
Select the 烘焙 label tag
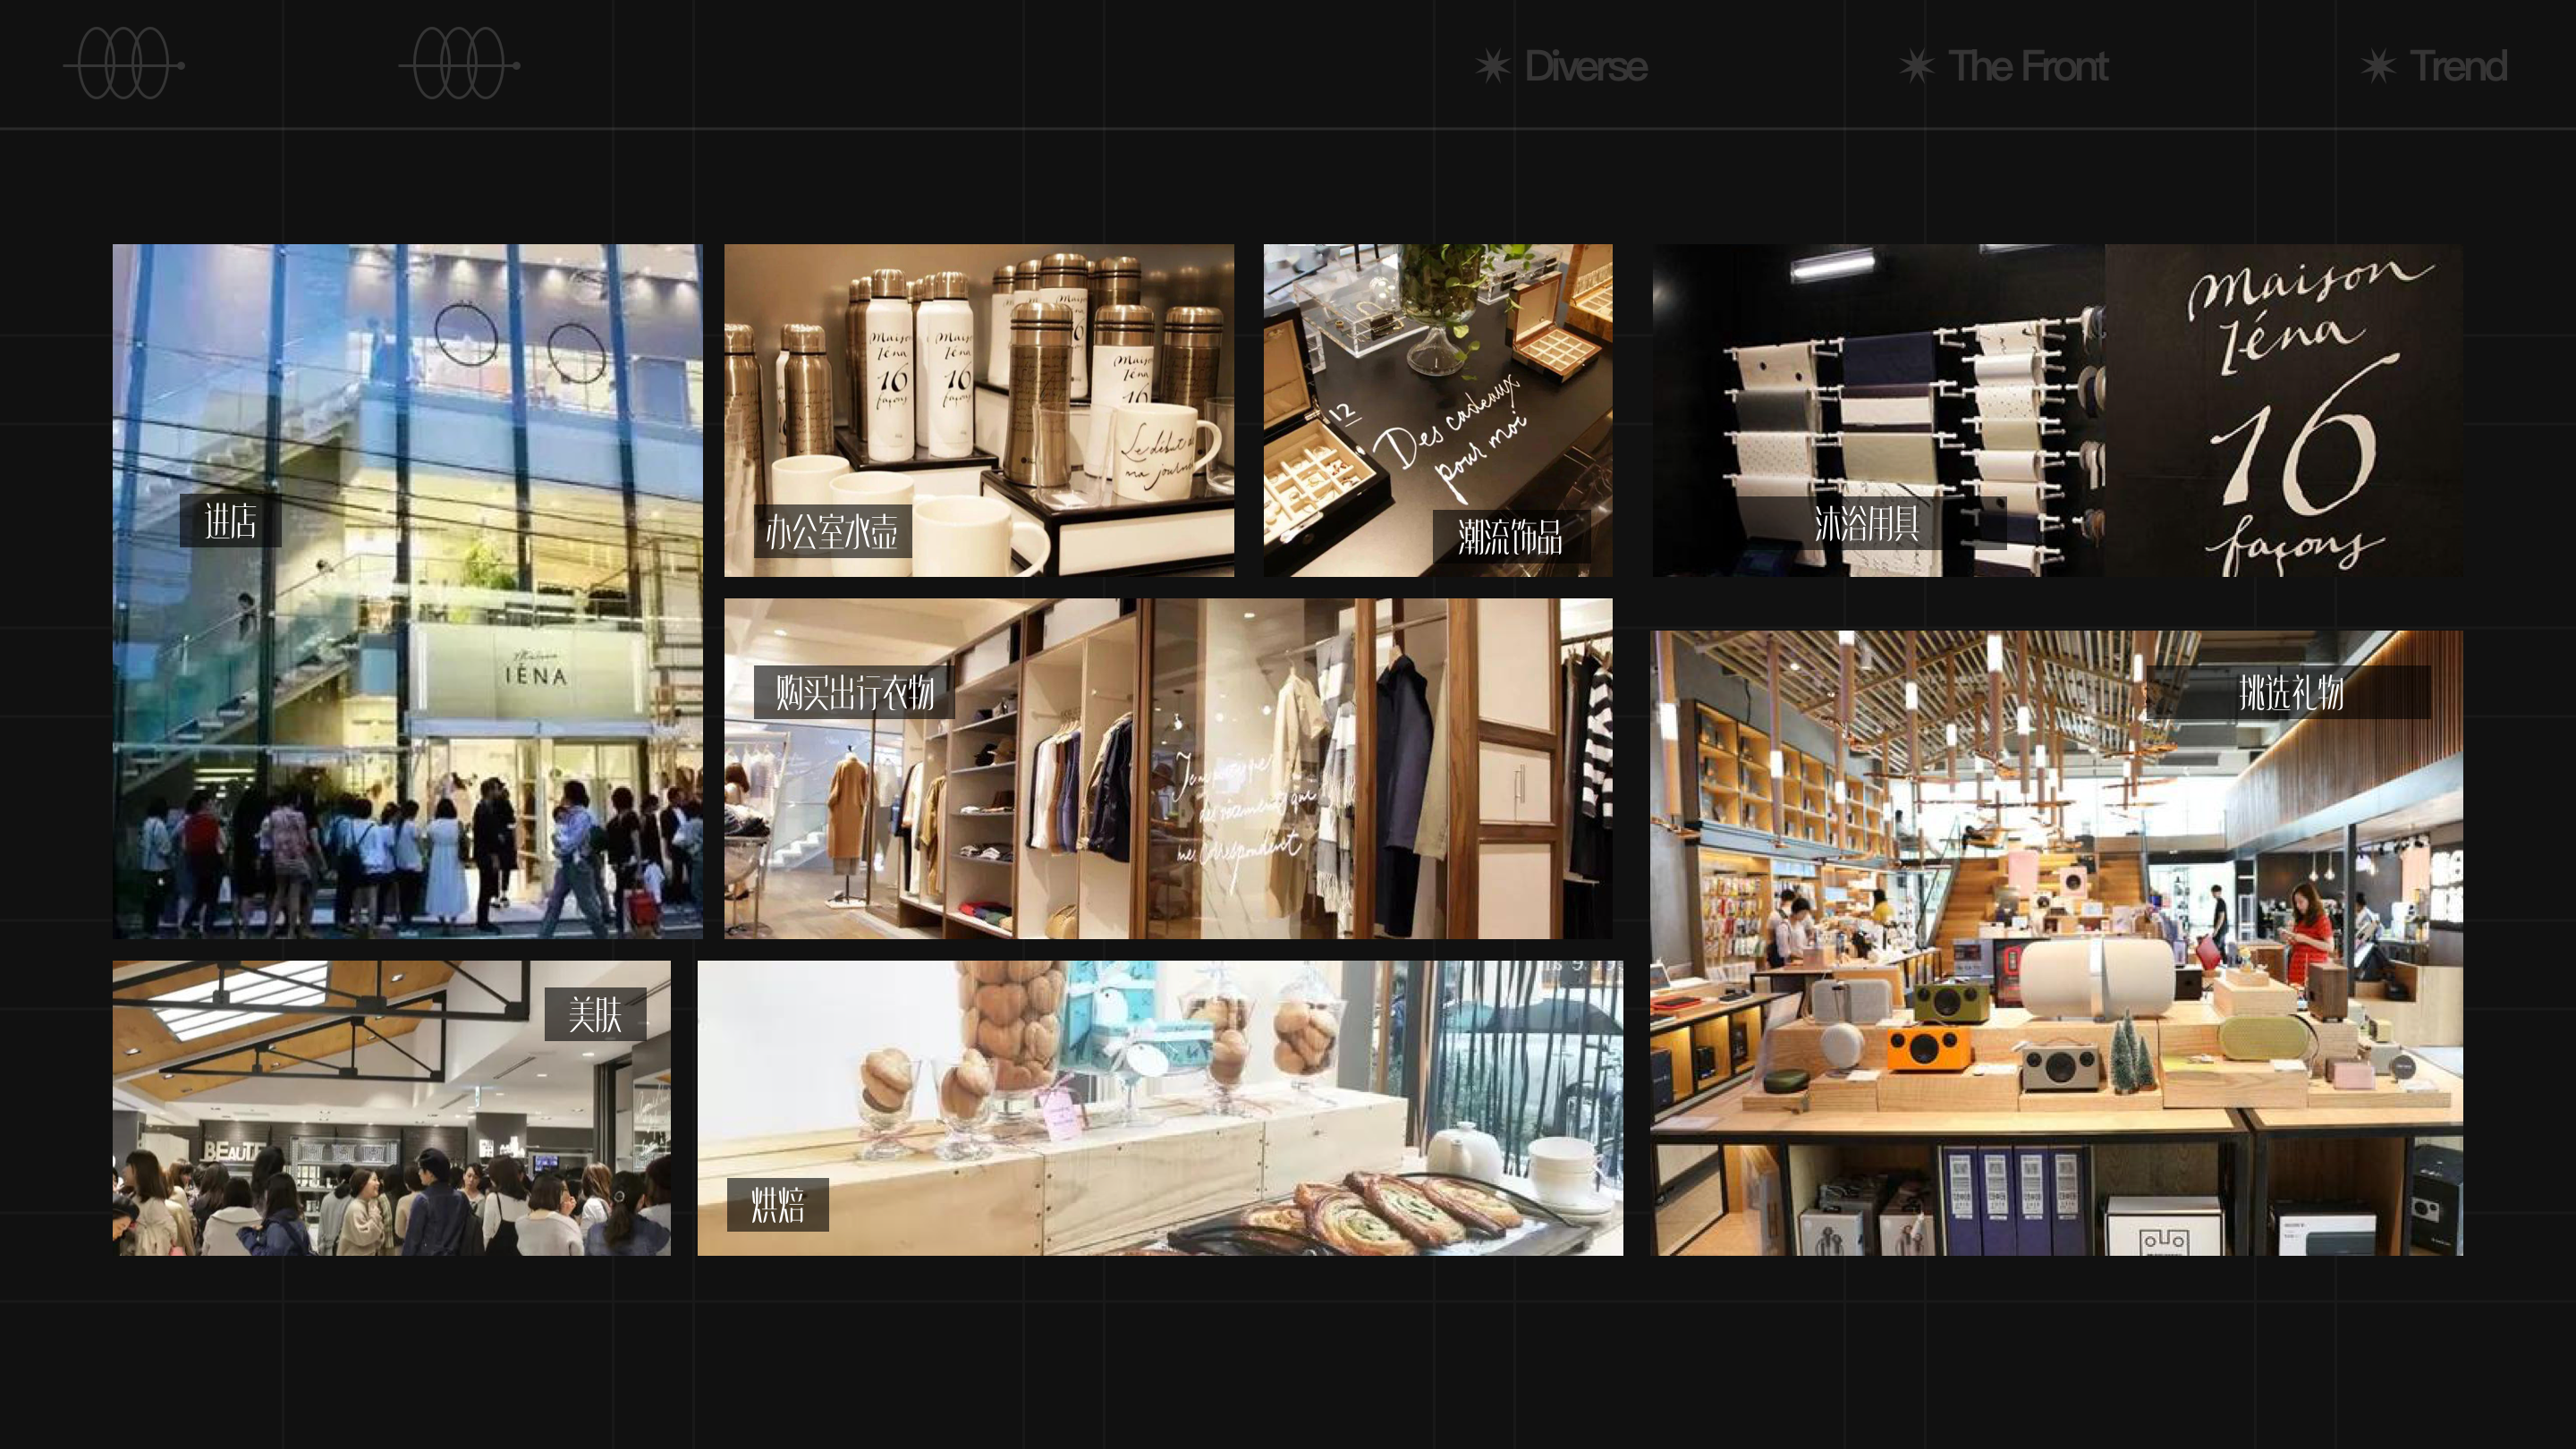tap(777, 1204)
